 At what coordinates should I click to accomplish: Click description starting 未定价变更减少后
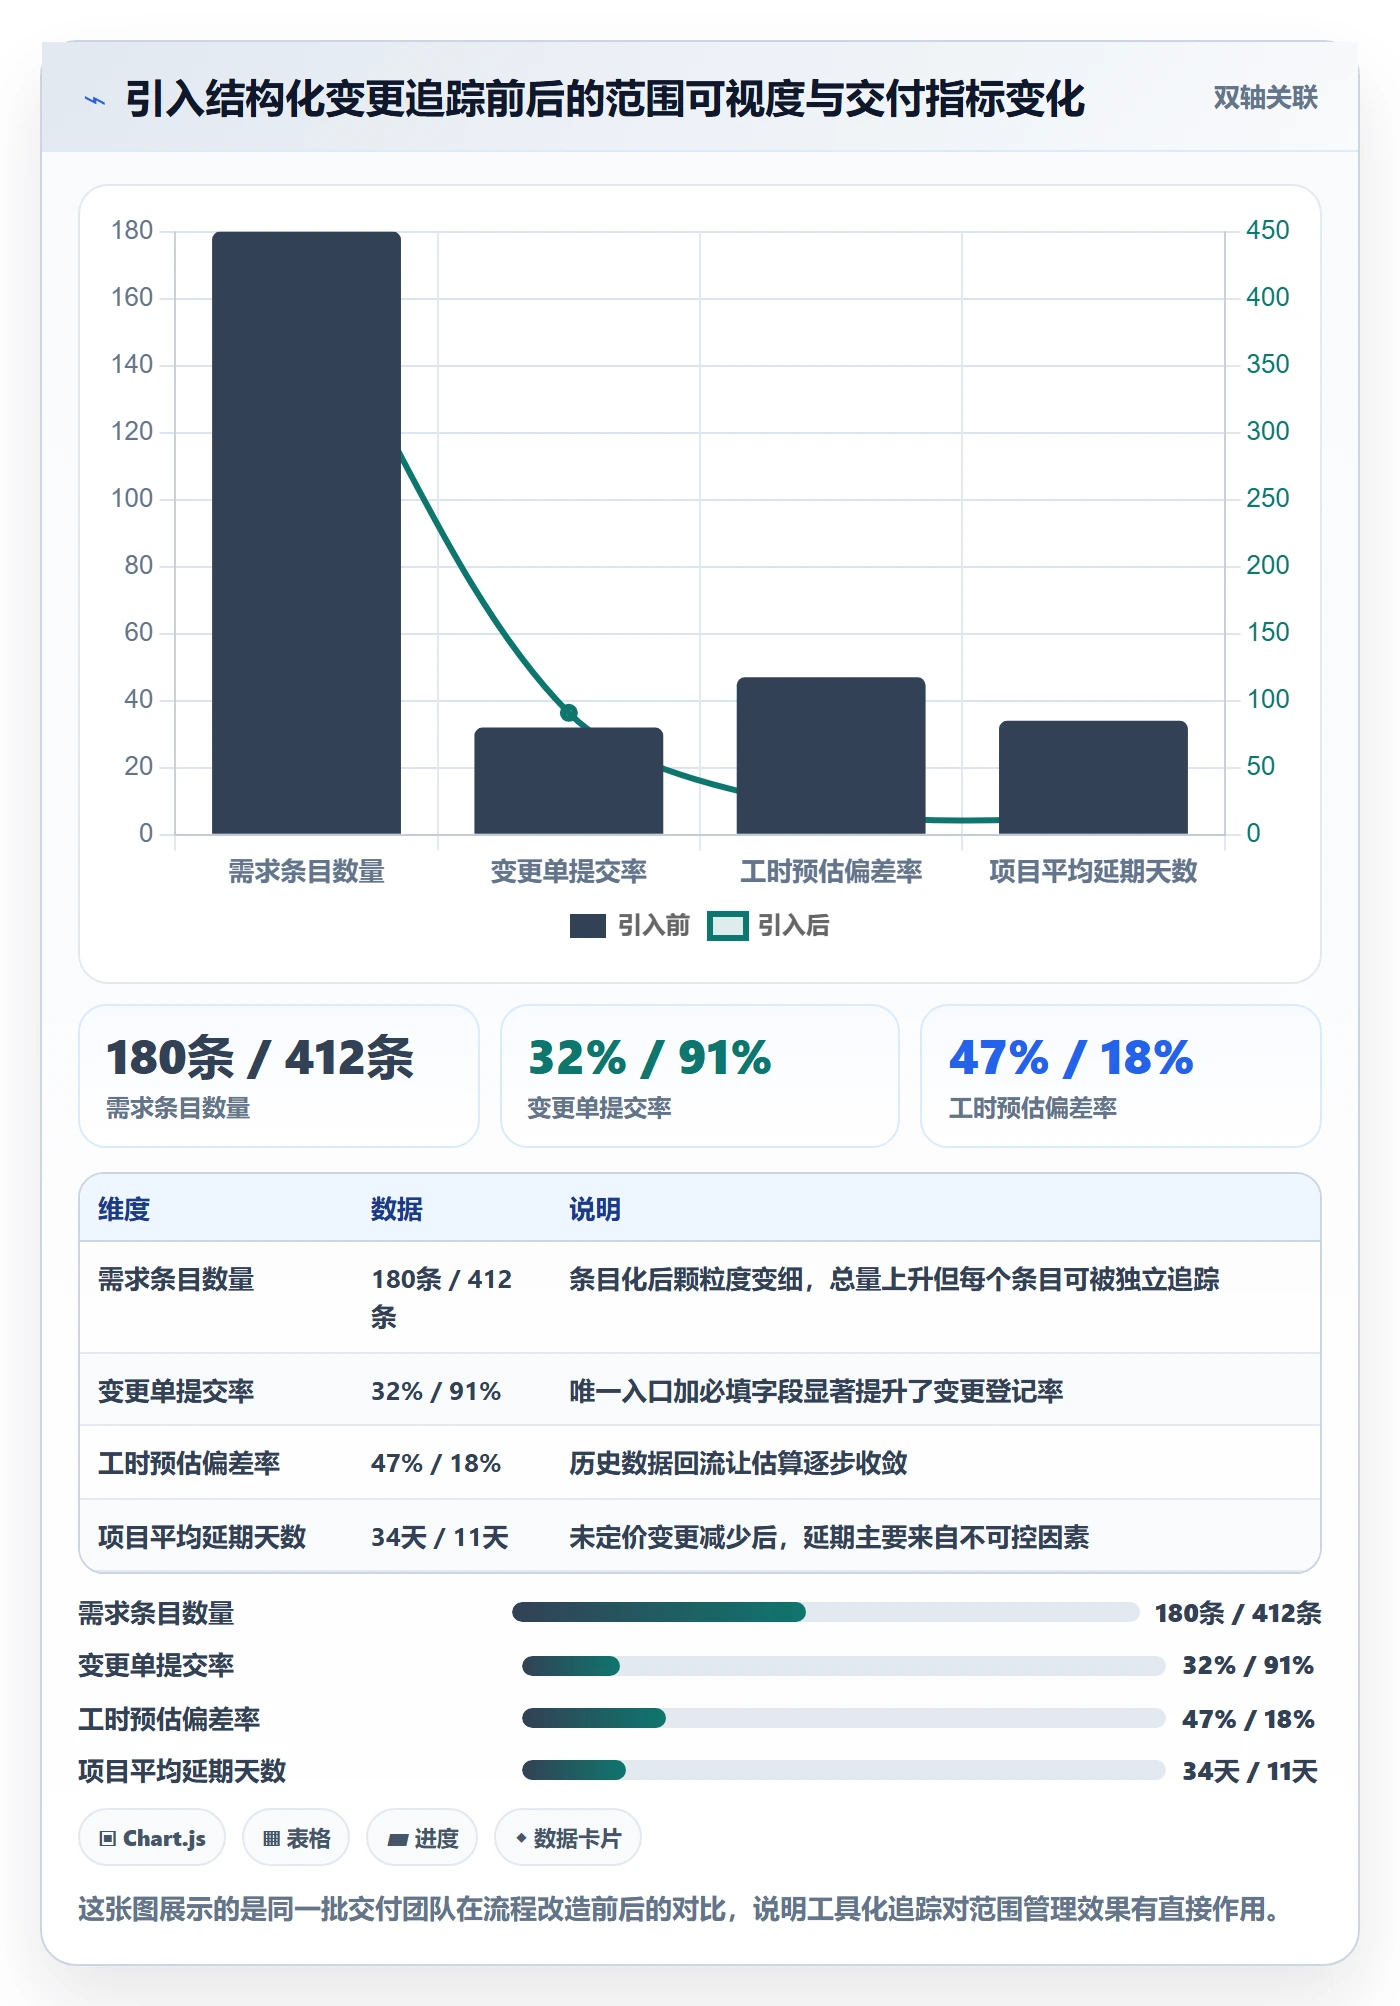(x=829, y=1537)
